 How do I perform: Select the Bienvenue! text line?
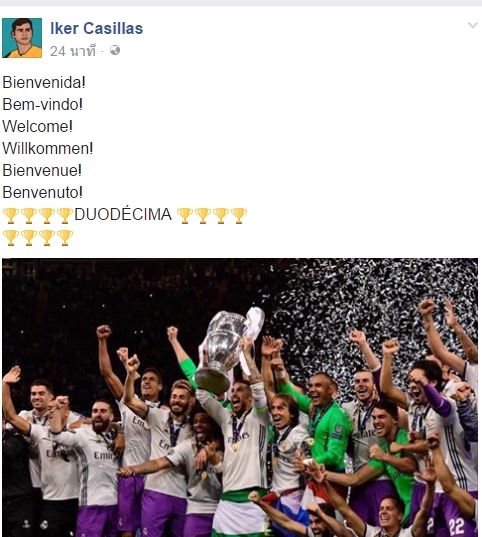point(42,170)
